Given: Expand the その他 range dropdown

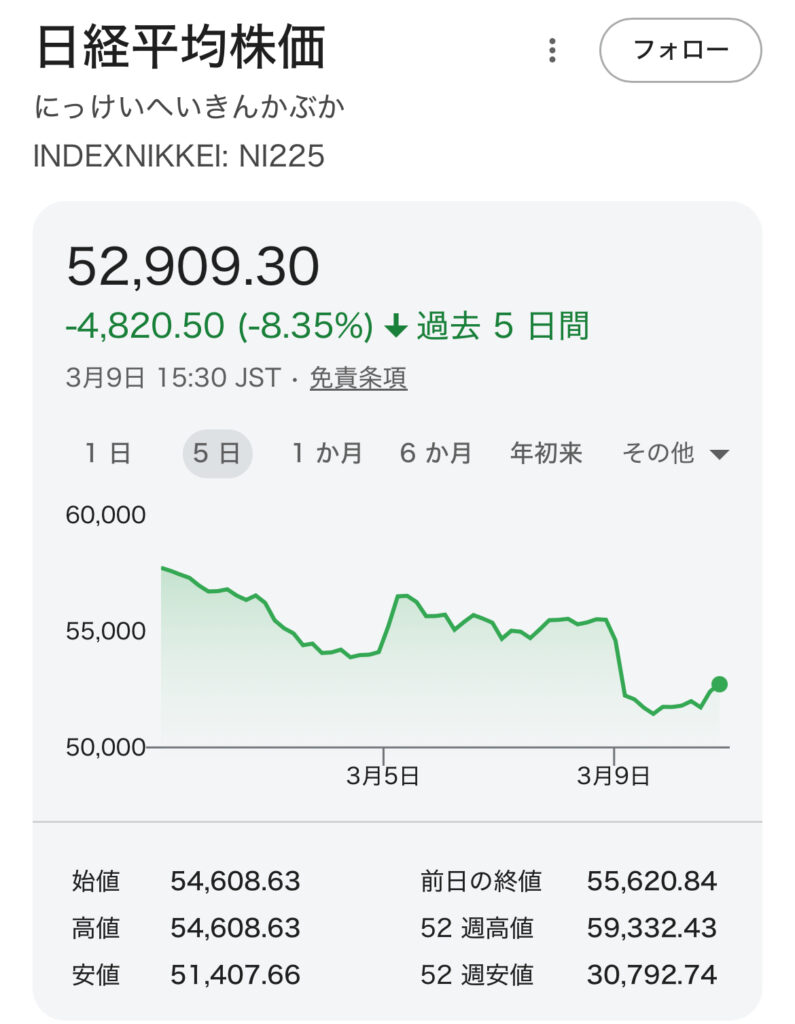Looking at the screenshot, I should click(675, 453).
